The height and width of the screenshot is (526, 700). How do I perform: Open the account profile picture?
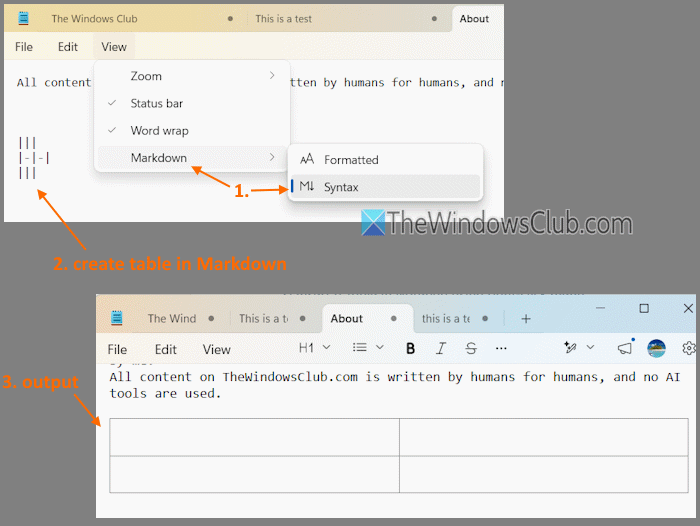pyautogui.click(x=656, y=348)
